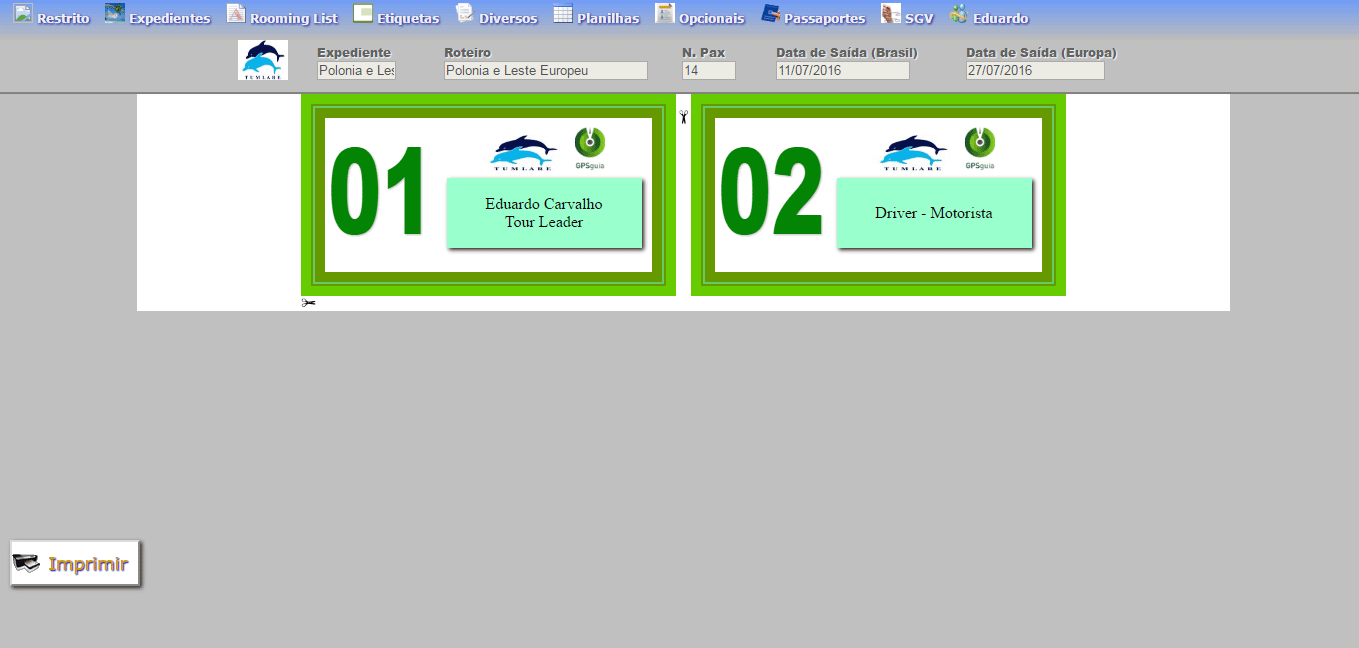
Task: Click the scissors icon below card 01
Action: click(x=308, y=303)
